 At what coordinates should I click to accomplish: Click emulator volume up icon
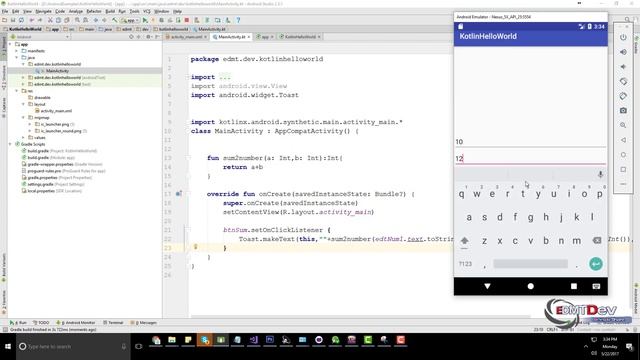tap(623, 52)
